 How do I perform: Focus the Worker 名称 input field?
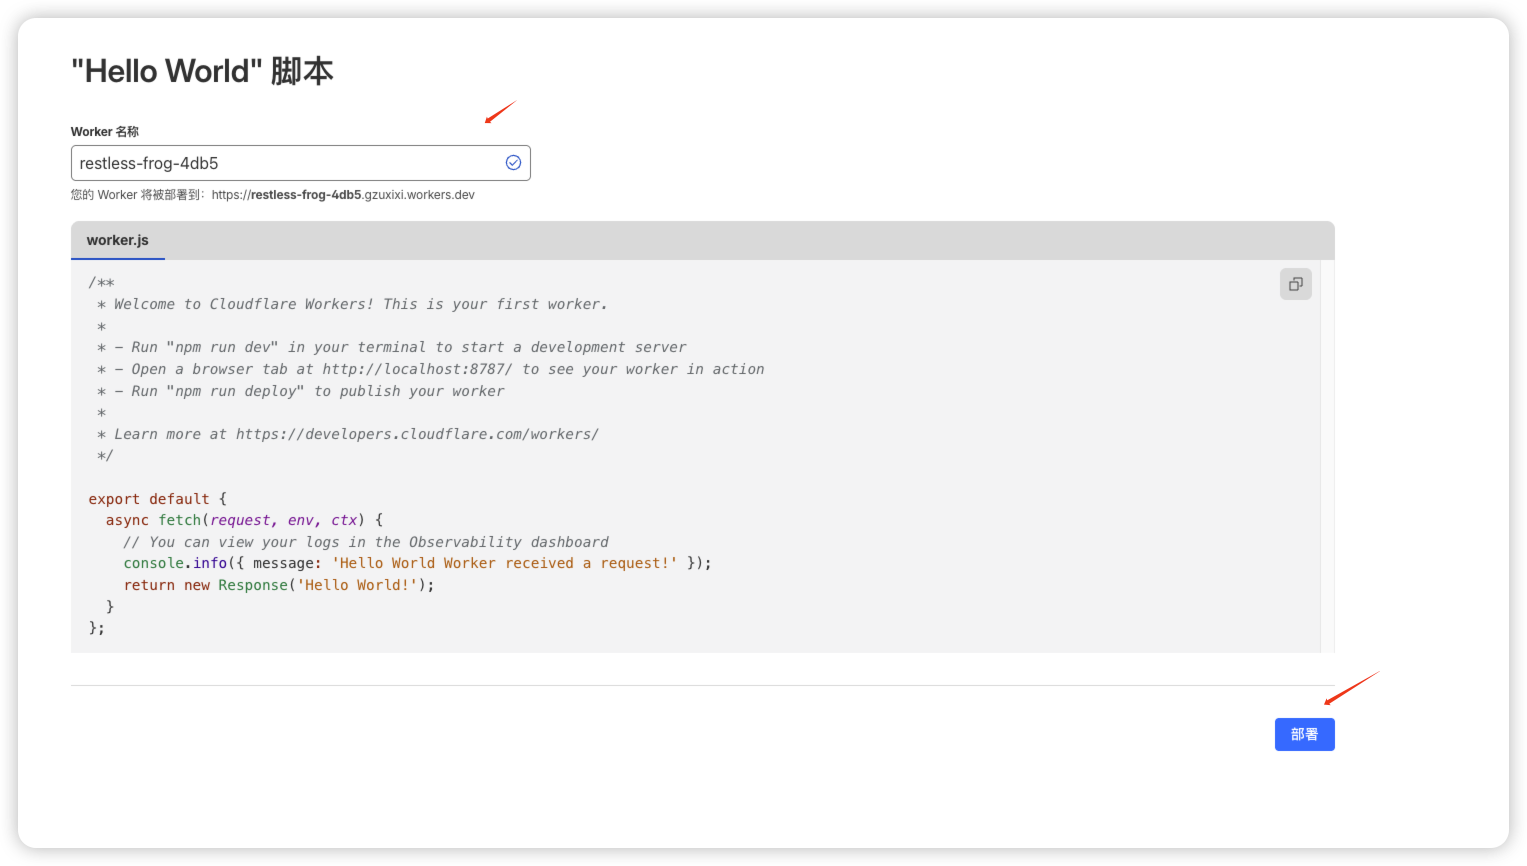point(285,163)
